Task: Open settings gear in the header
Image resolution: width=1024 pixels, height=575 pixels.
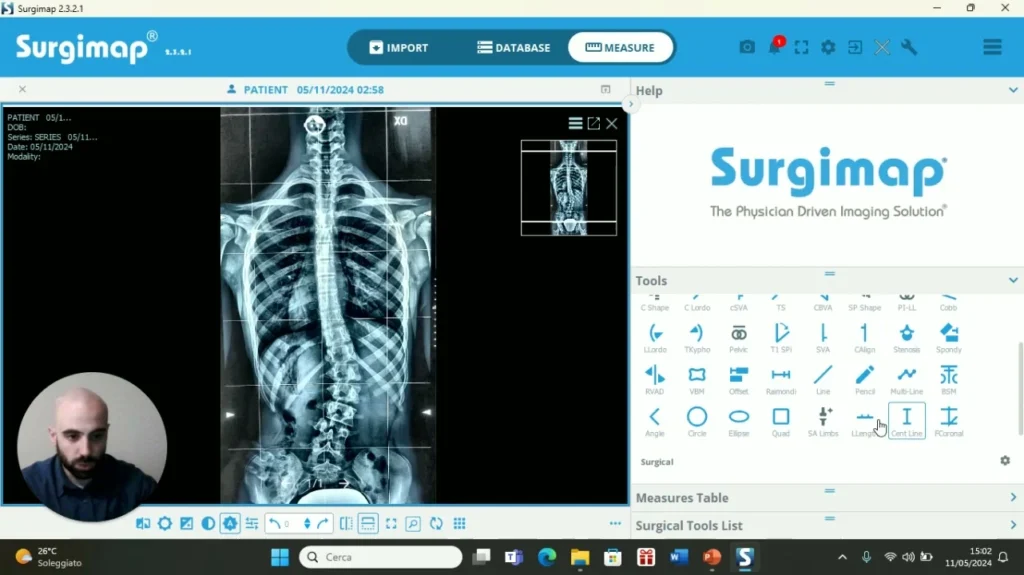Action: pyautogui.click(x=828, y=47)
